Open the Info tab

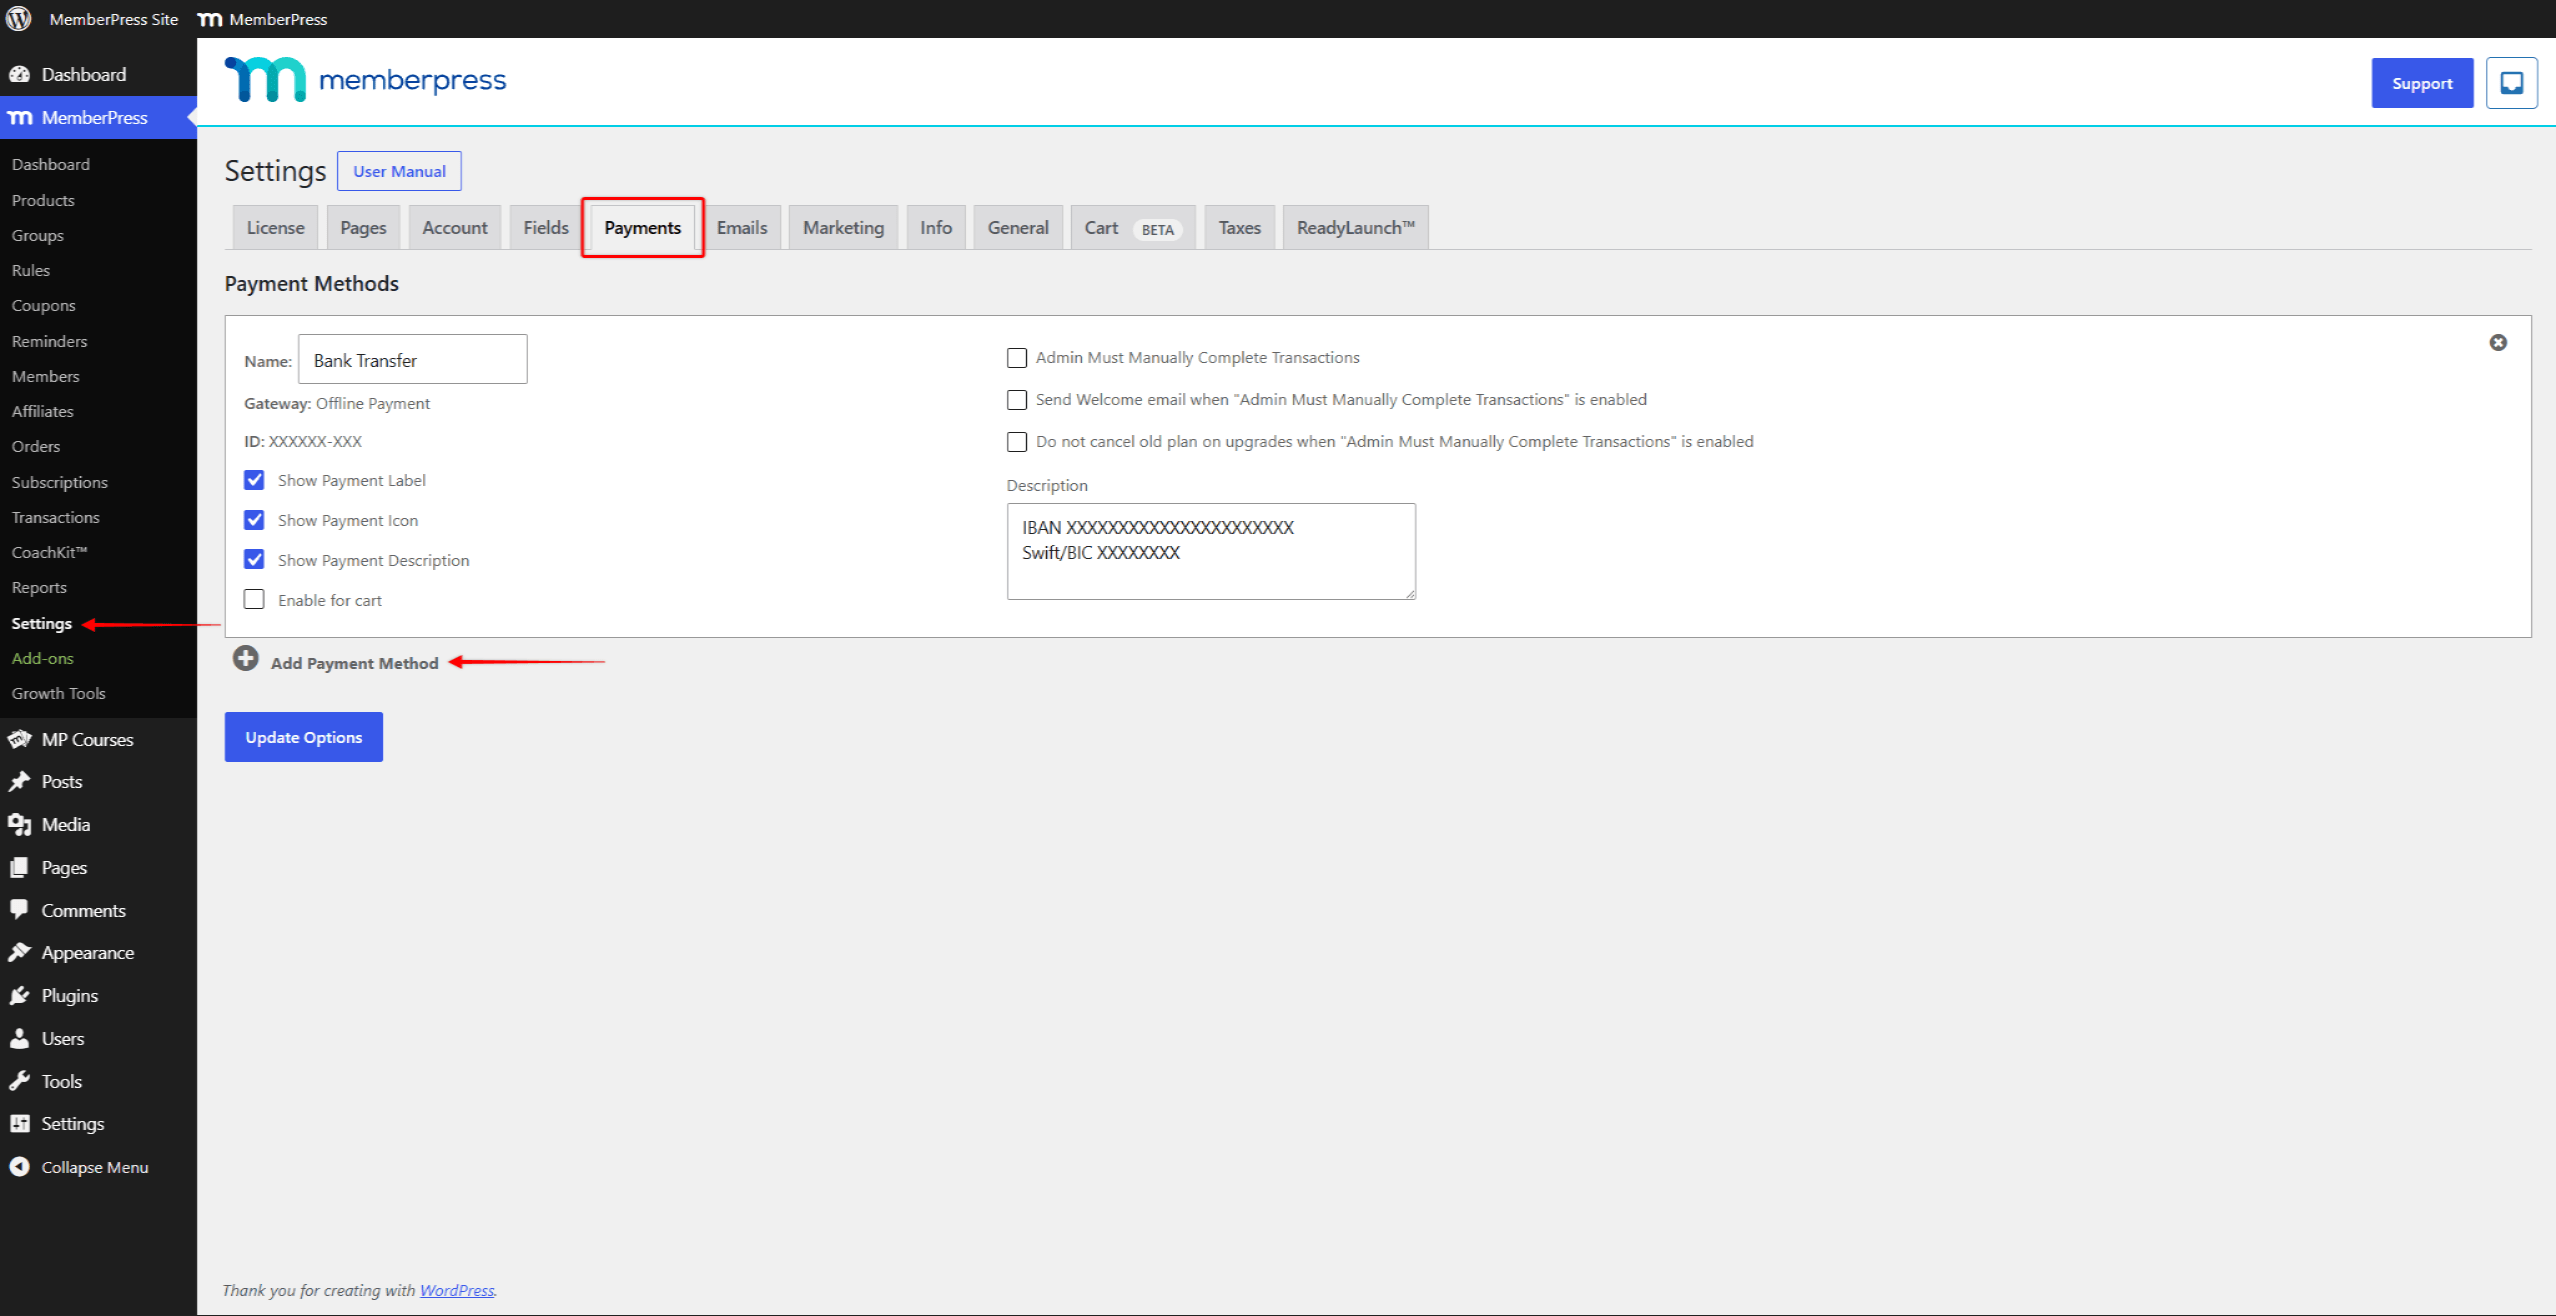(x=936, y=228)
